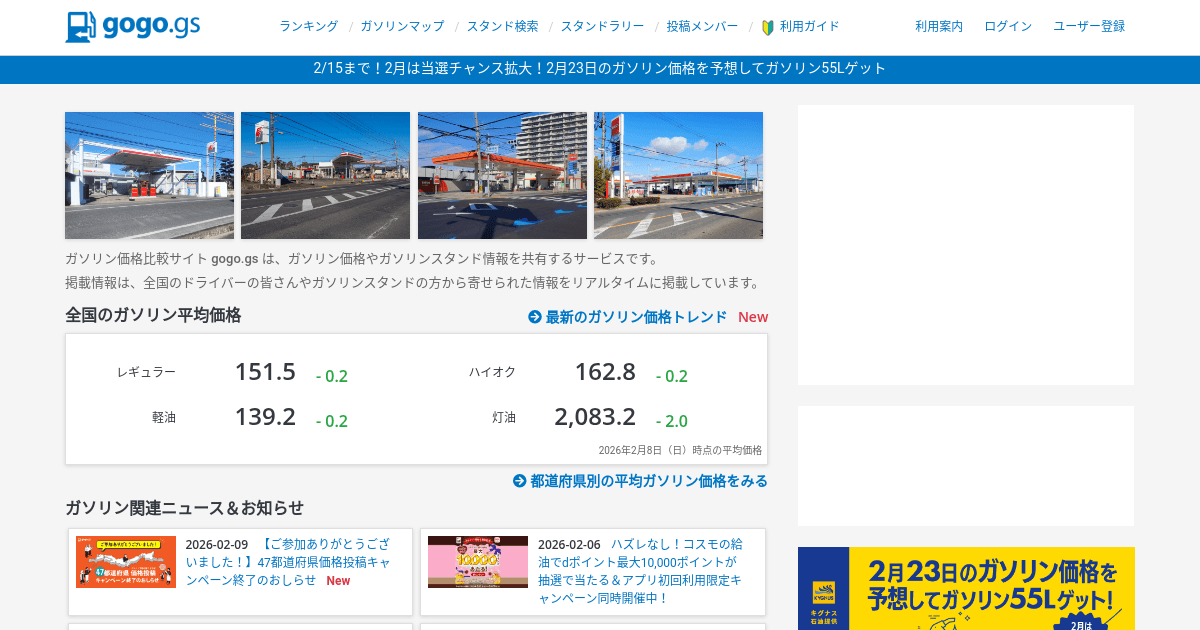The image size is (1200, 630).
Task: Open the ガソリンマップ menu item
Action: point(402,27)
